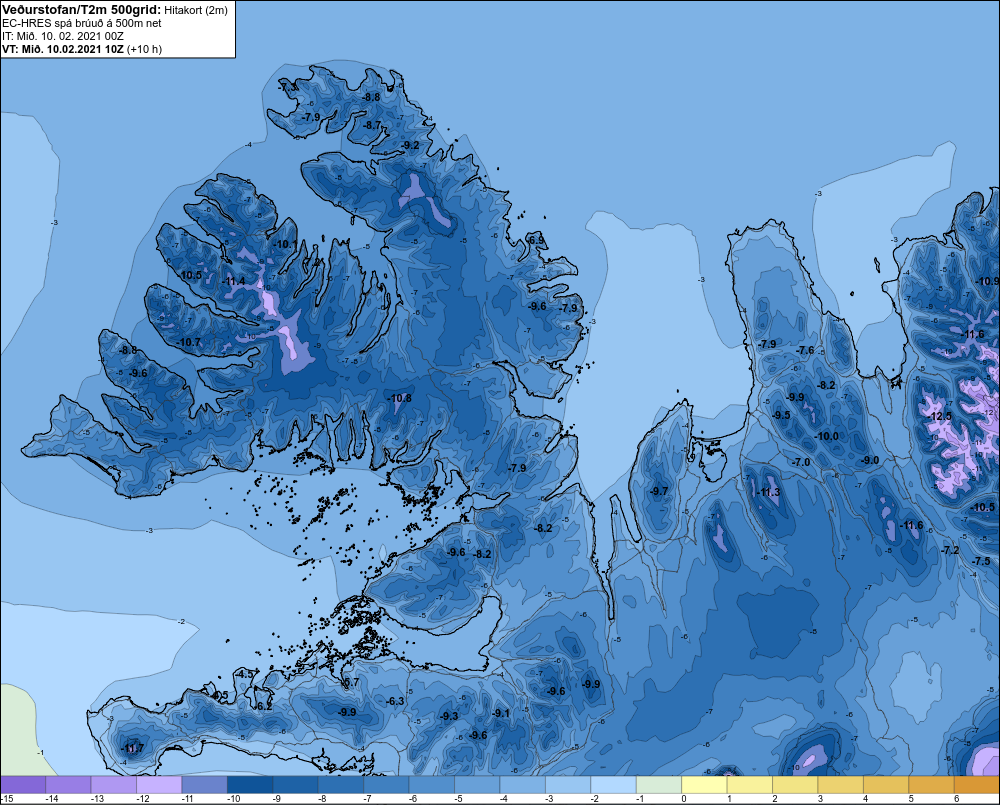Click the -9.2 temperature value on map
Screen dimensions: 1000x805
point(411,145)
